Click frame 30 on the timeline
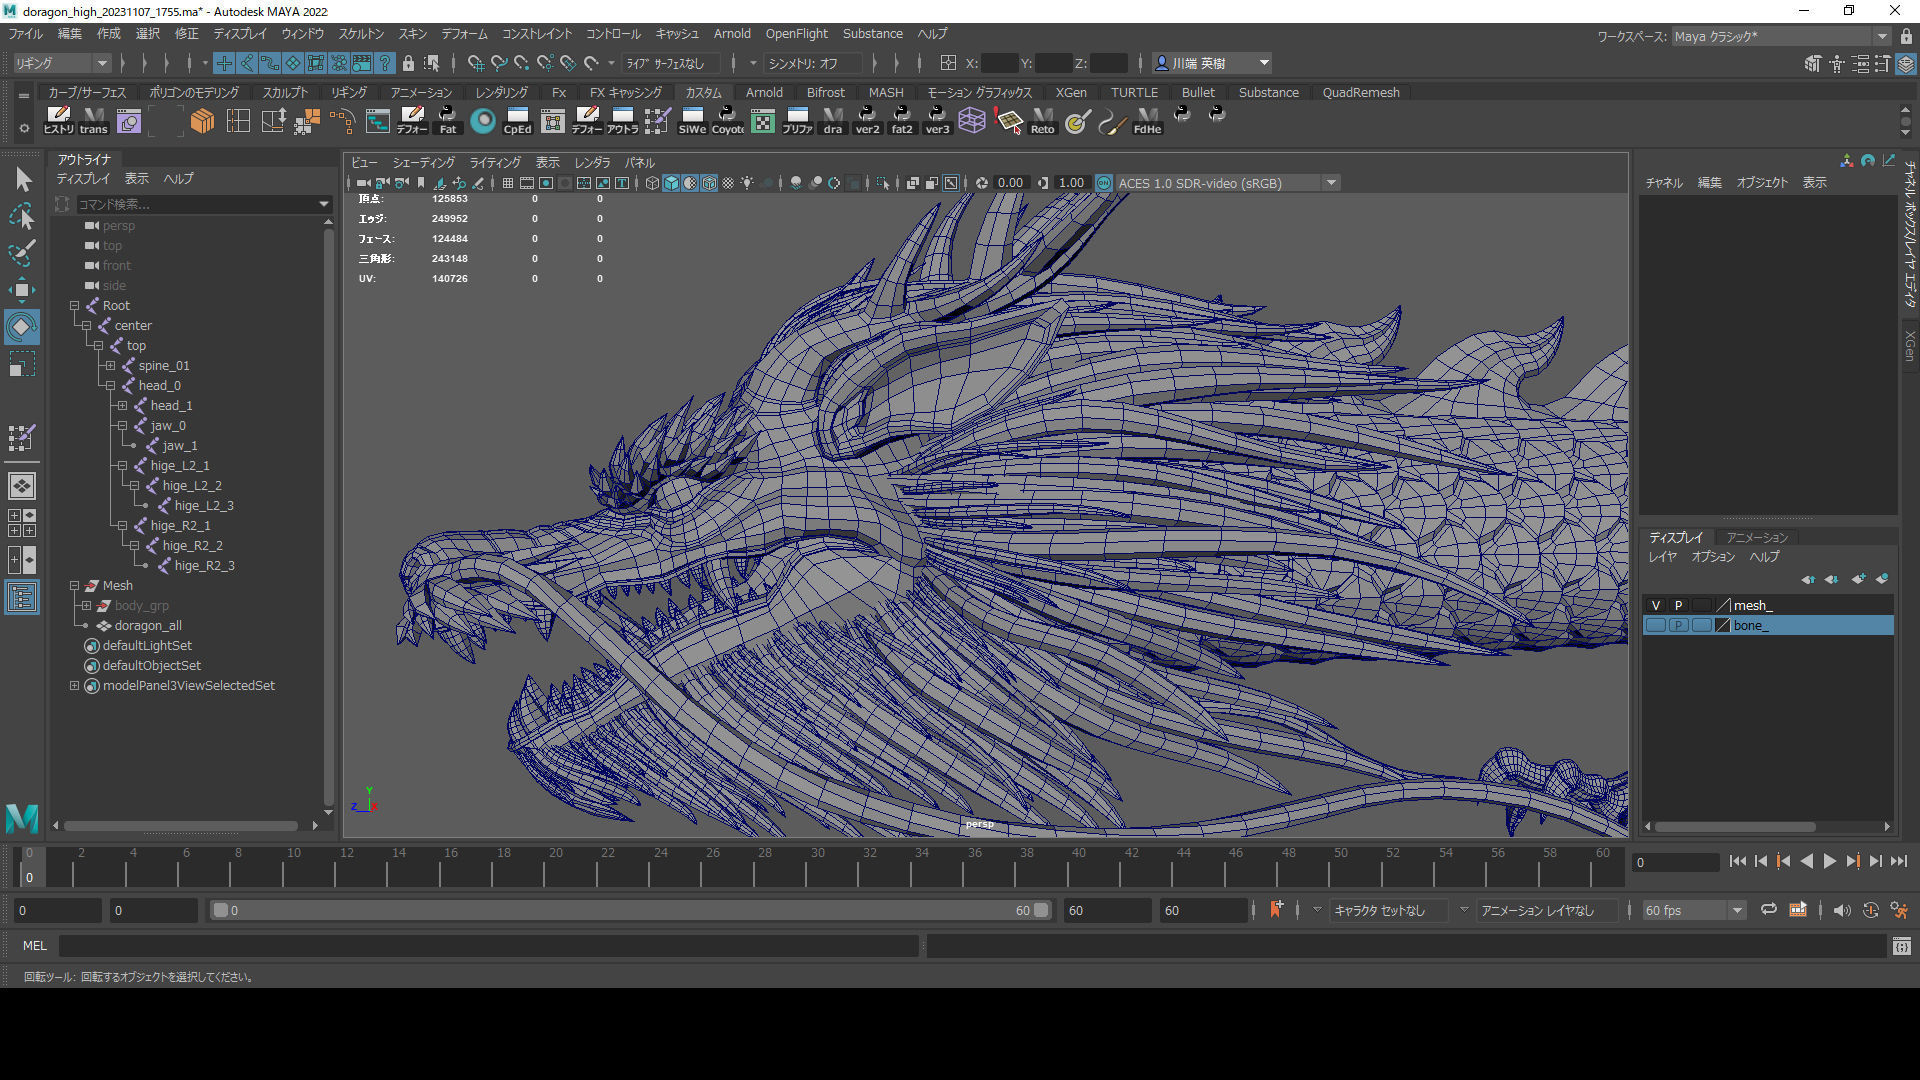Screen dimensions: 1920x1080 click(x=817, y=866)
